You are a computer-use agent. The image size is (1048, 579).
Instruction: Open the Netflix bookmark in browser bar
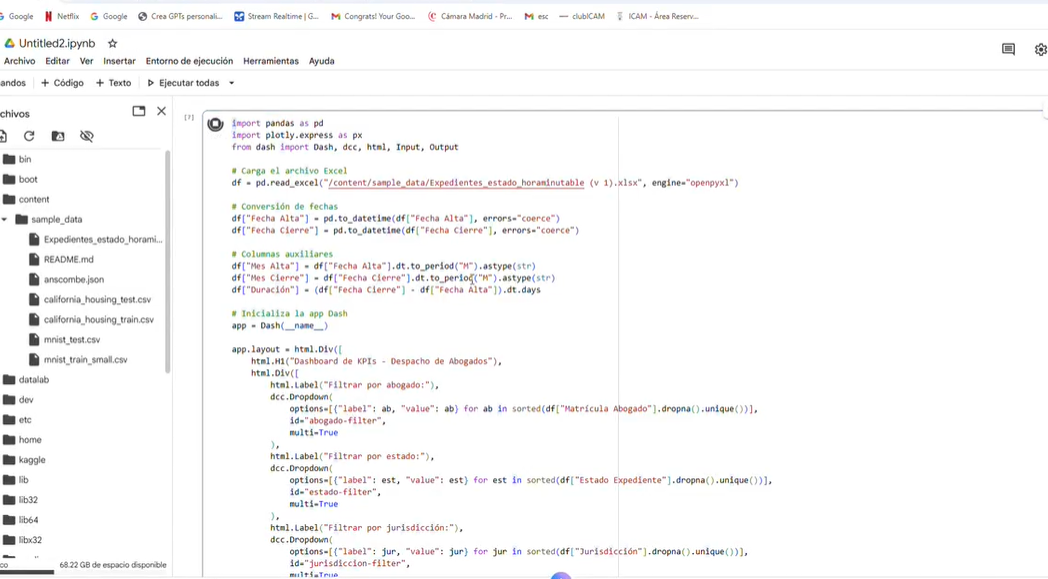[x=62, y=16]
